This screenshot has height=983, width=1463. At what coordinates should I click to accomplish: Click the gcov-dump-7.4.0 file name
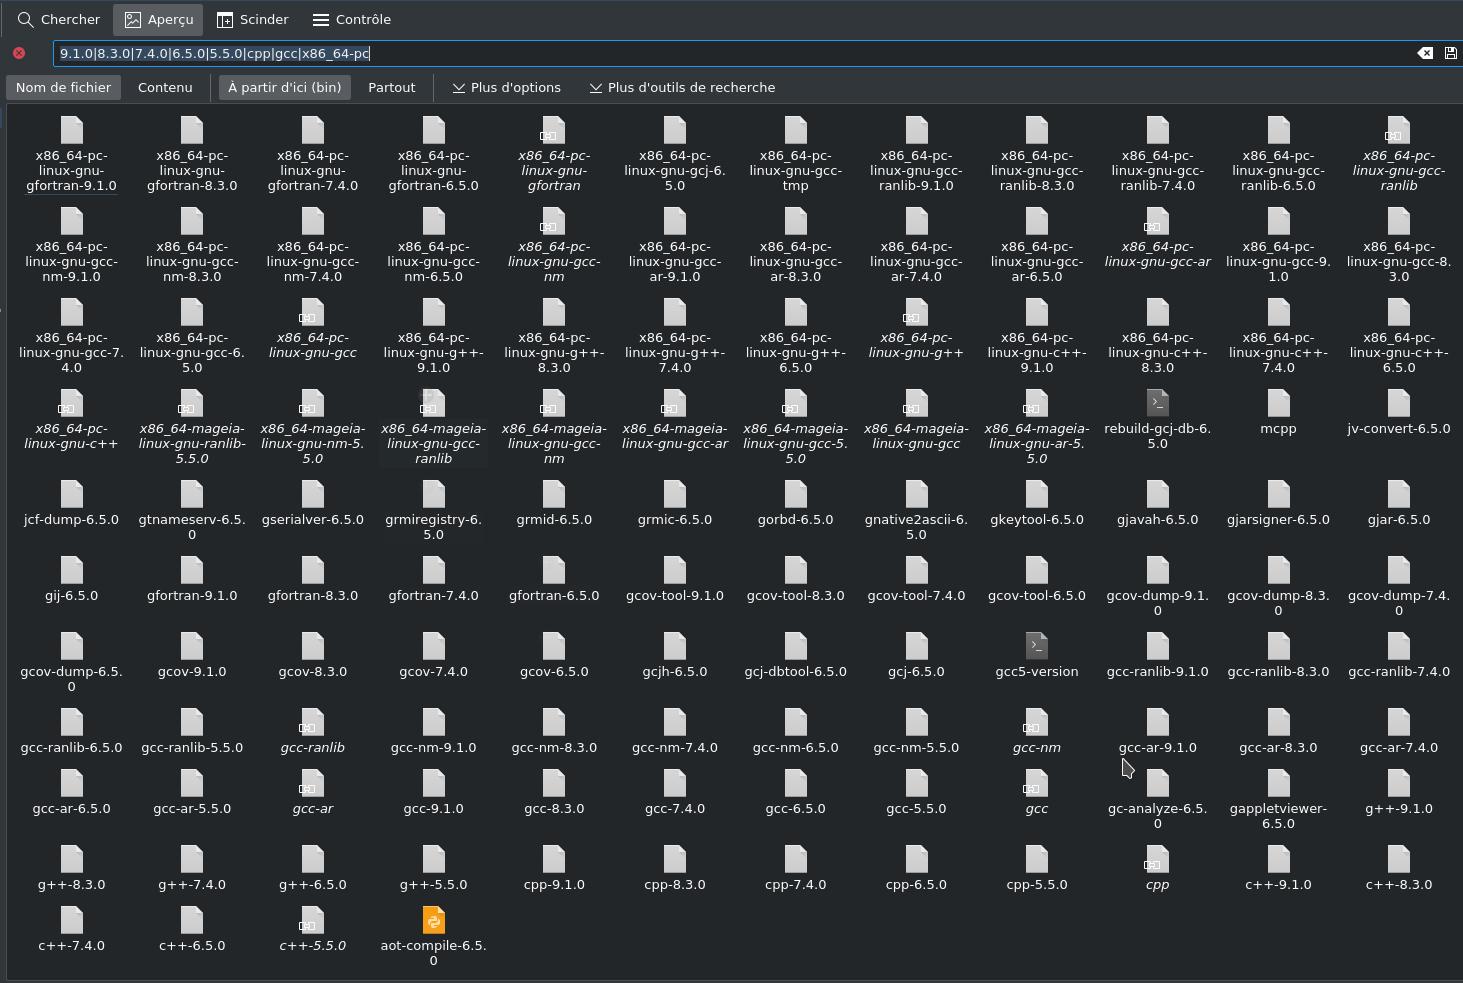click(x=1399, y=602)
